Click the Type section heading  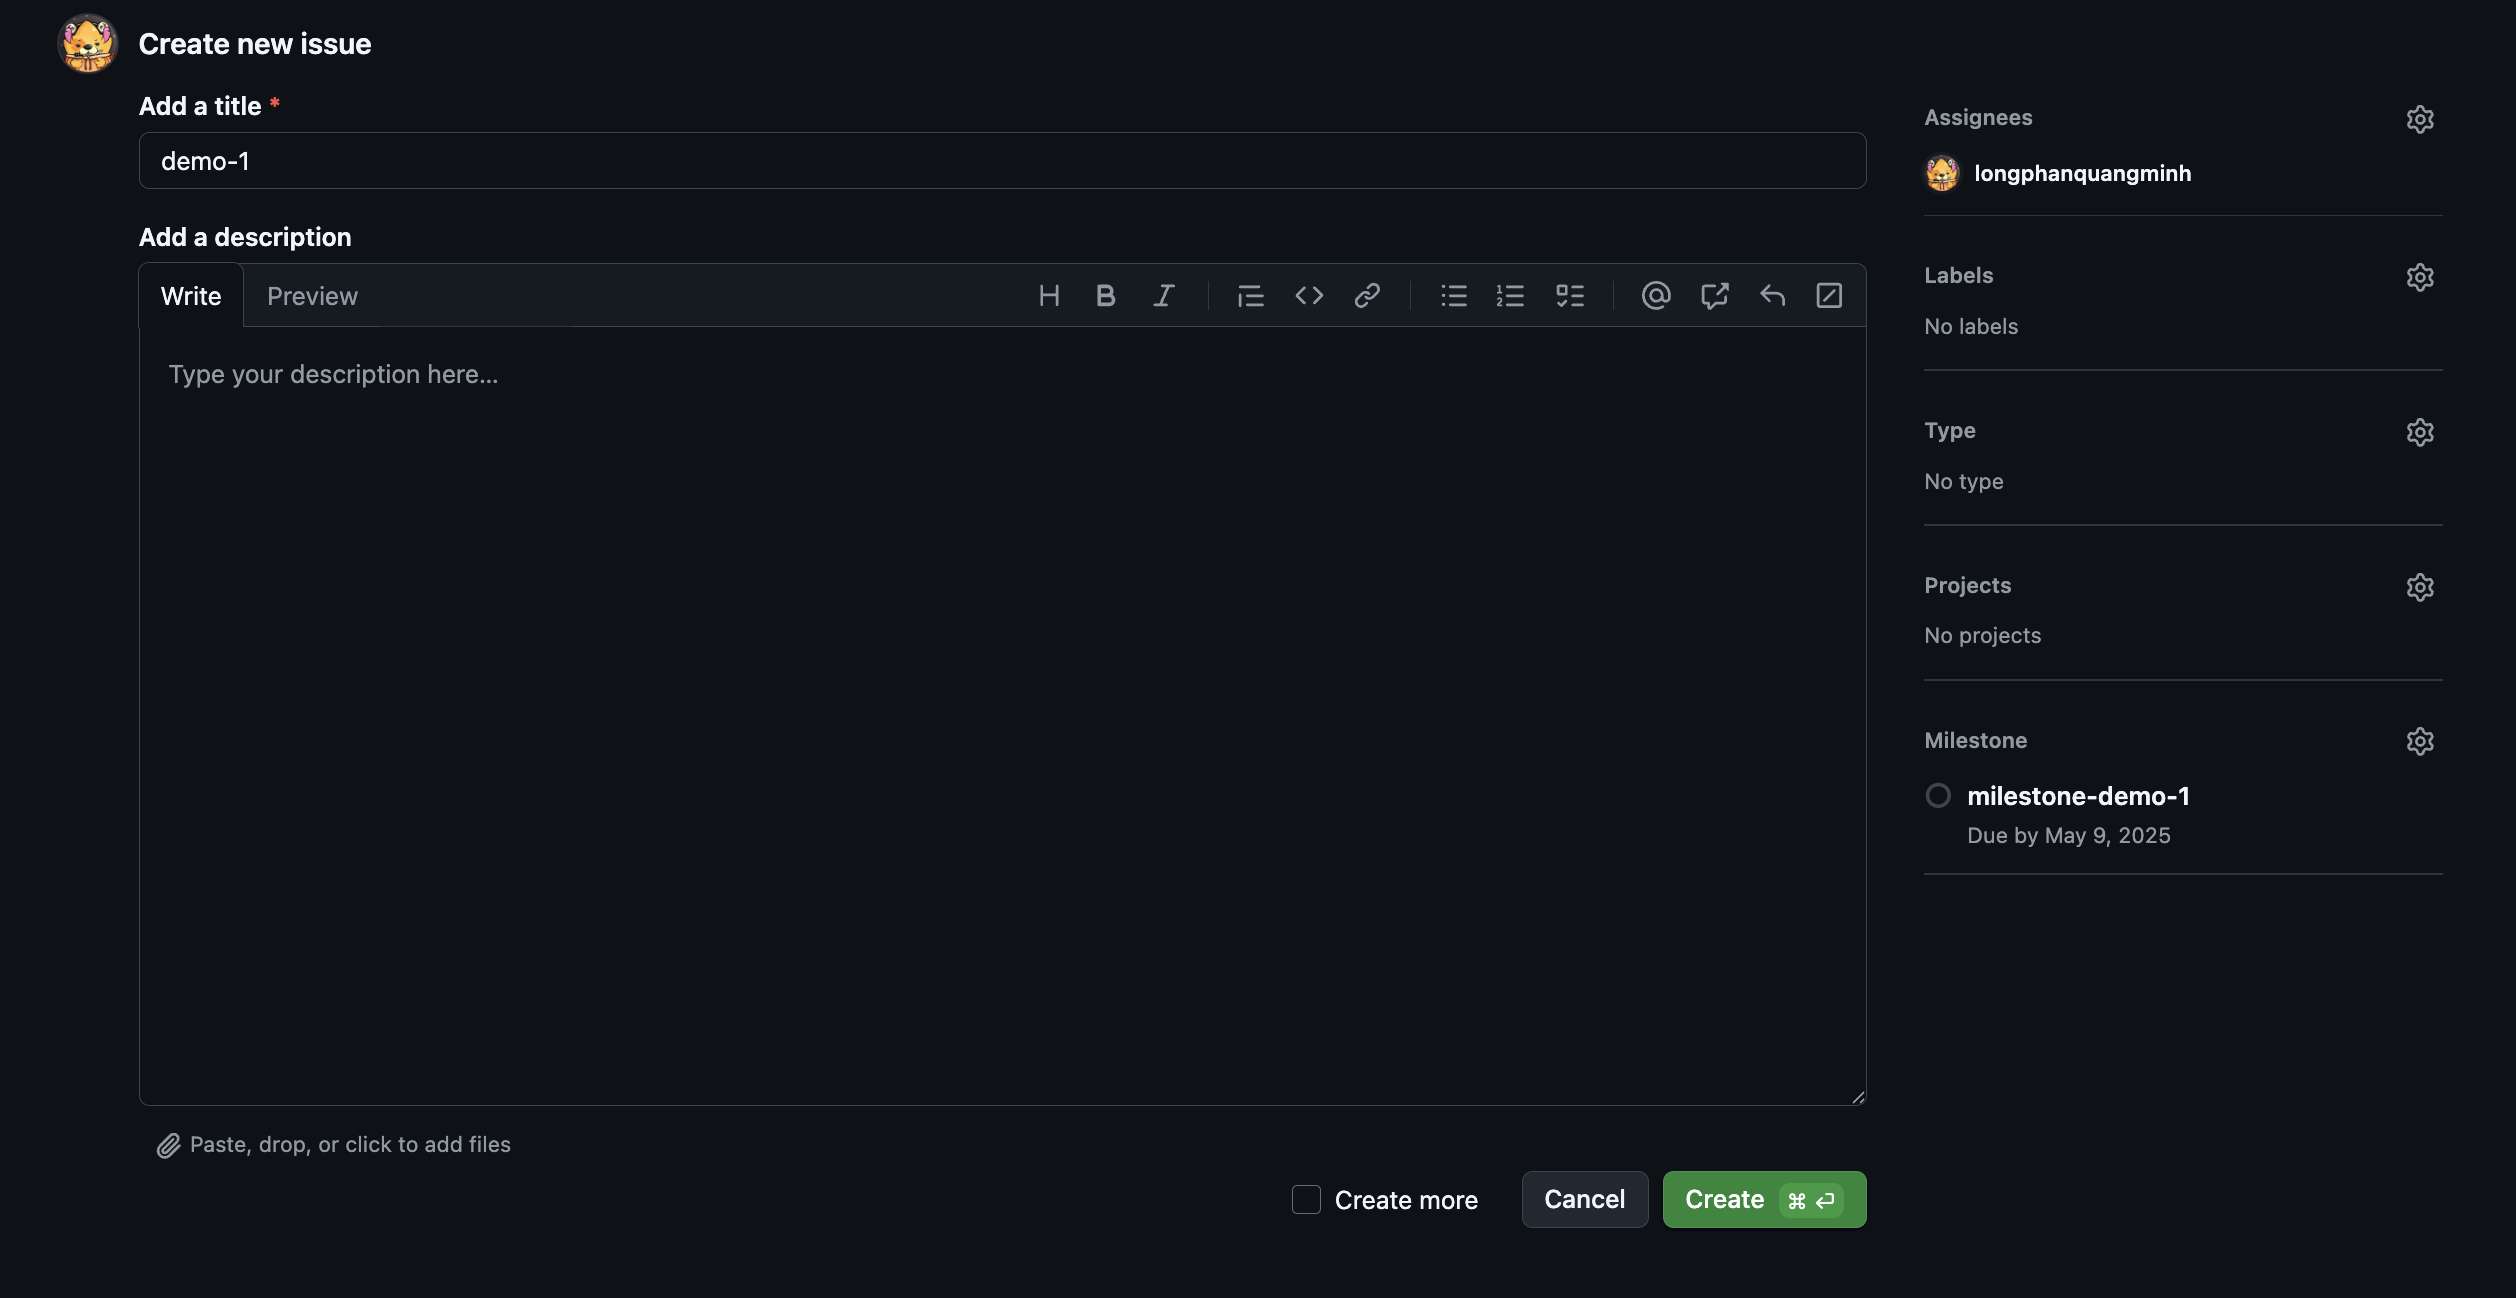(x=1950, y=430)
